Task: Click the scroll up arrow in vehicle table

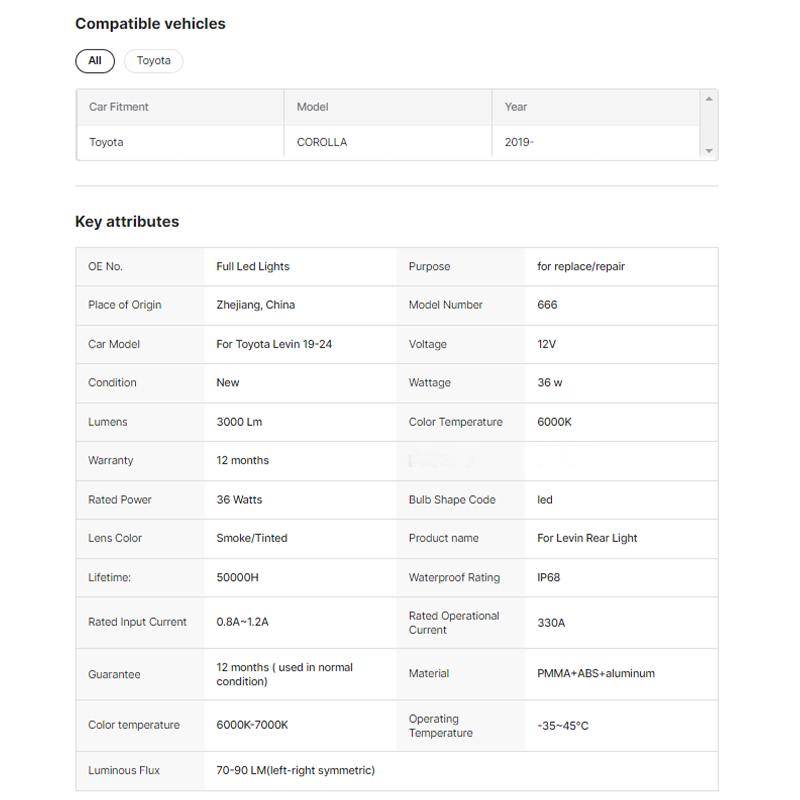Action: tap(709, 99)
